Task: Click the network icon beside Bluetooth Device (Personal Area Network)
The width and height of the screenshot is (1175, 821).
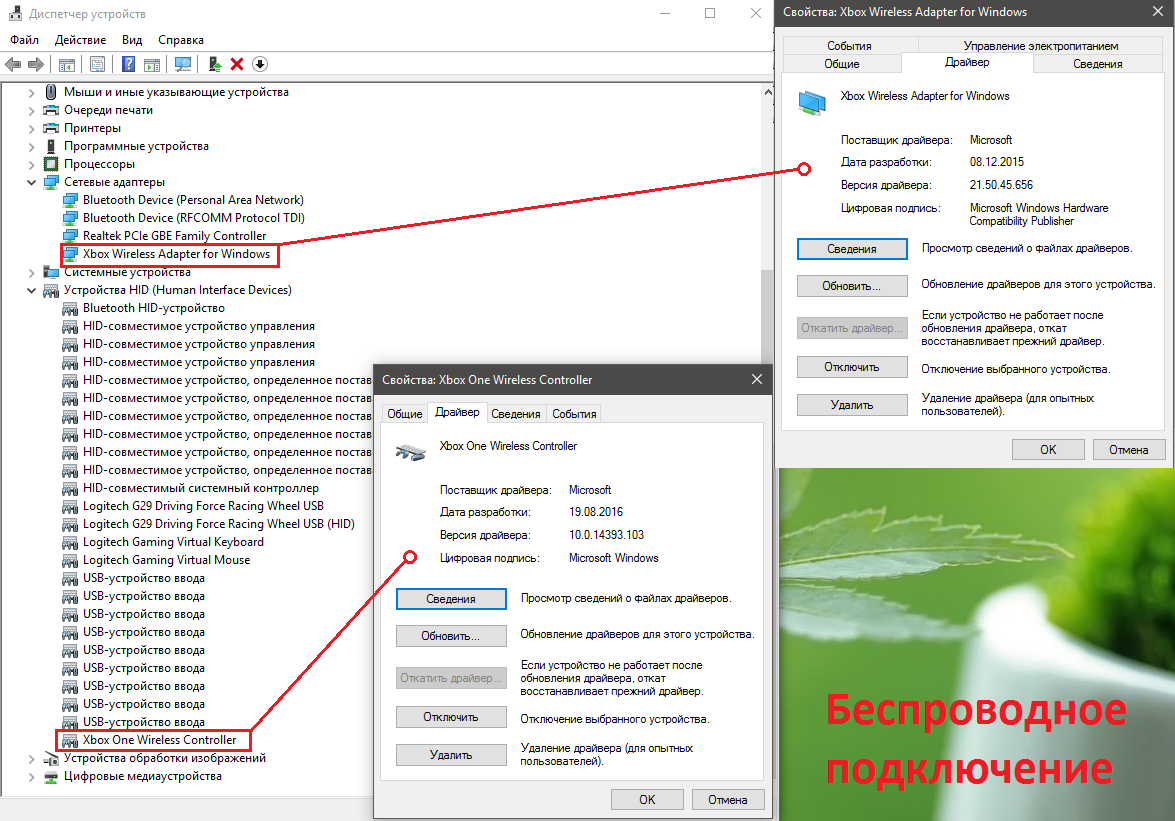Action: [x=70, y=200]
